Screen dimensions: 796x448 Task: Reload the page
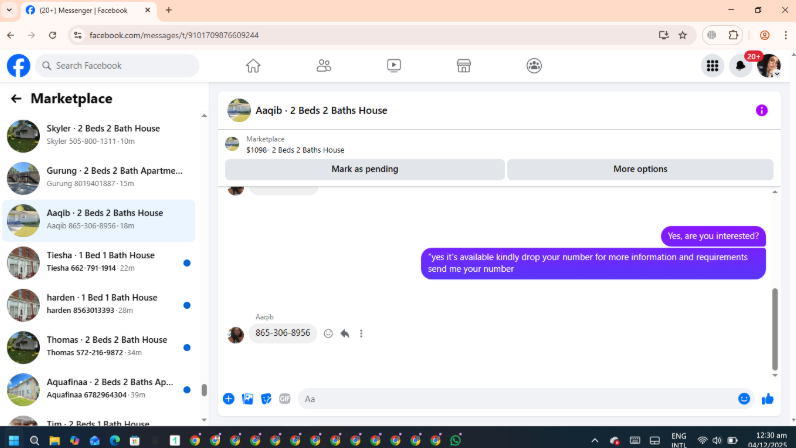coord(52,35)
